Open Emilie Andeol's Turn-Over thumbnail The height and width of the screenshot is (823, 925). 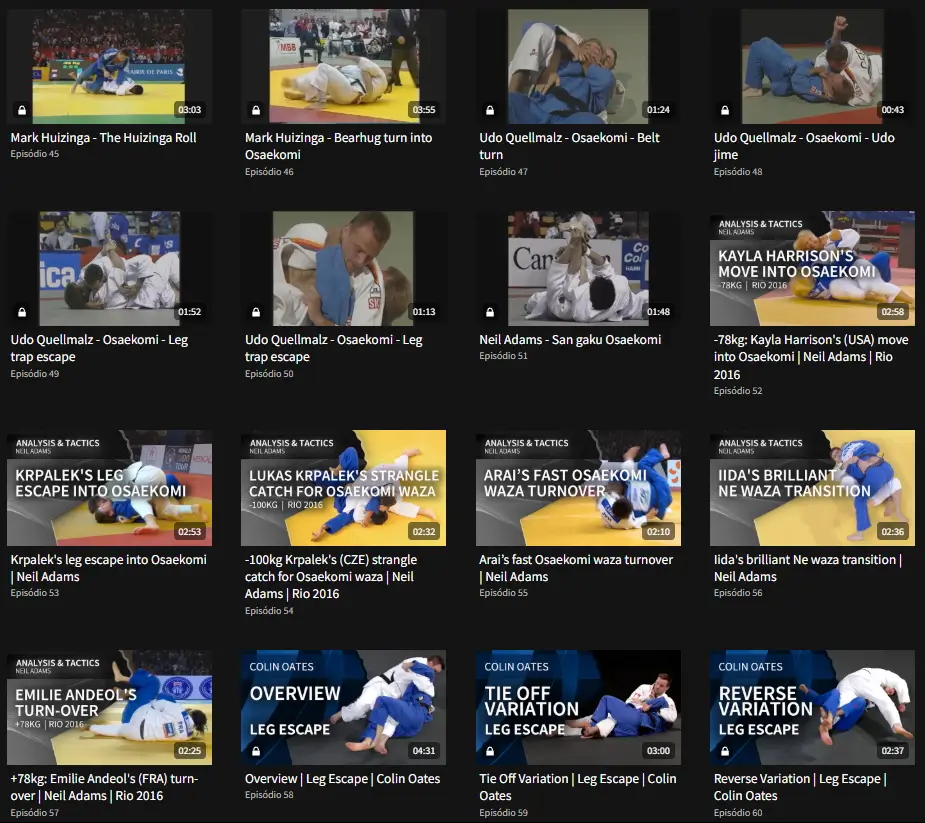109,707
